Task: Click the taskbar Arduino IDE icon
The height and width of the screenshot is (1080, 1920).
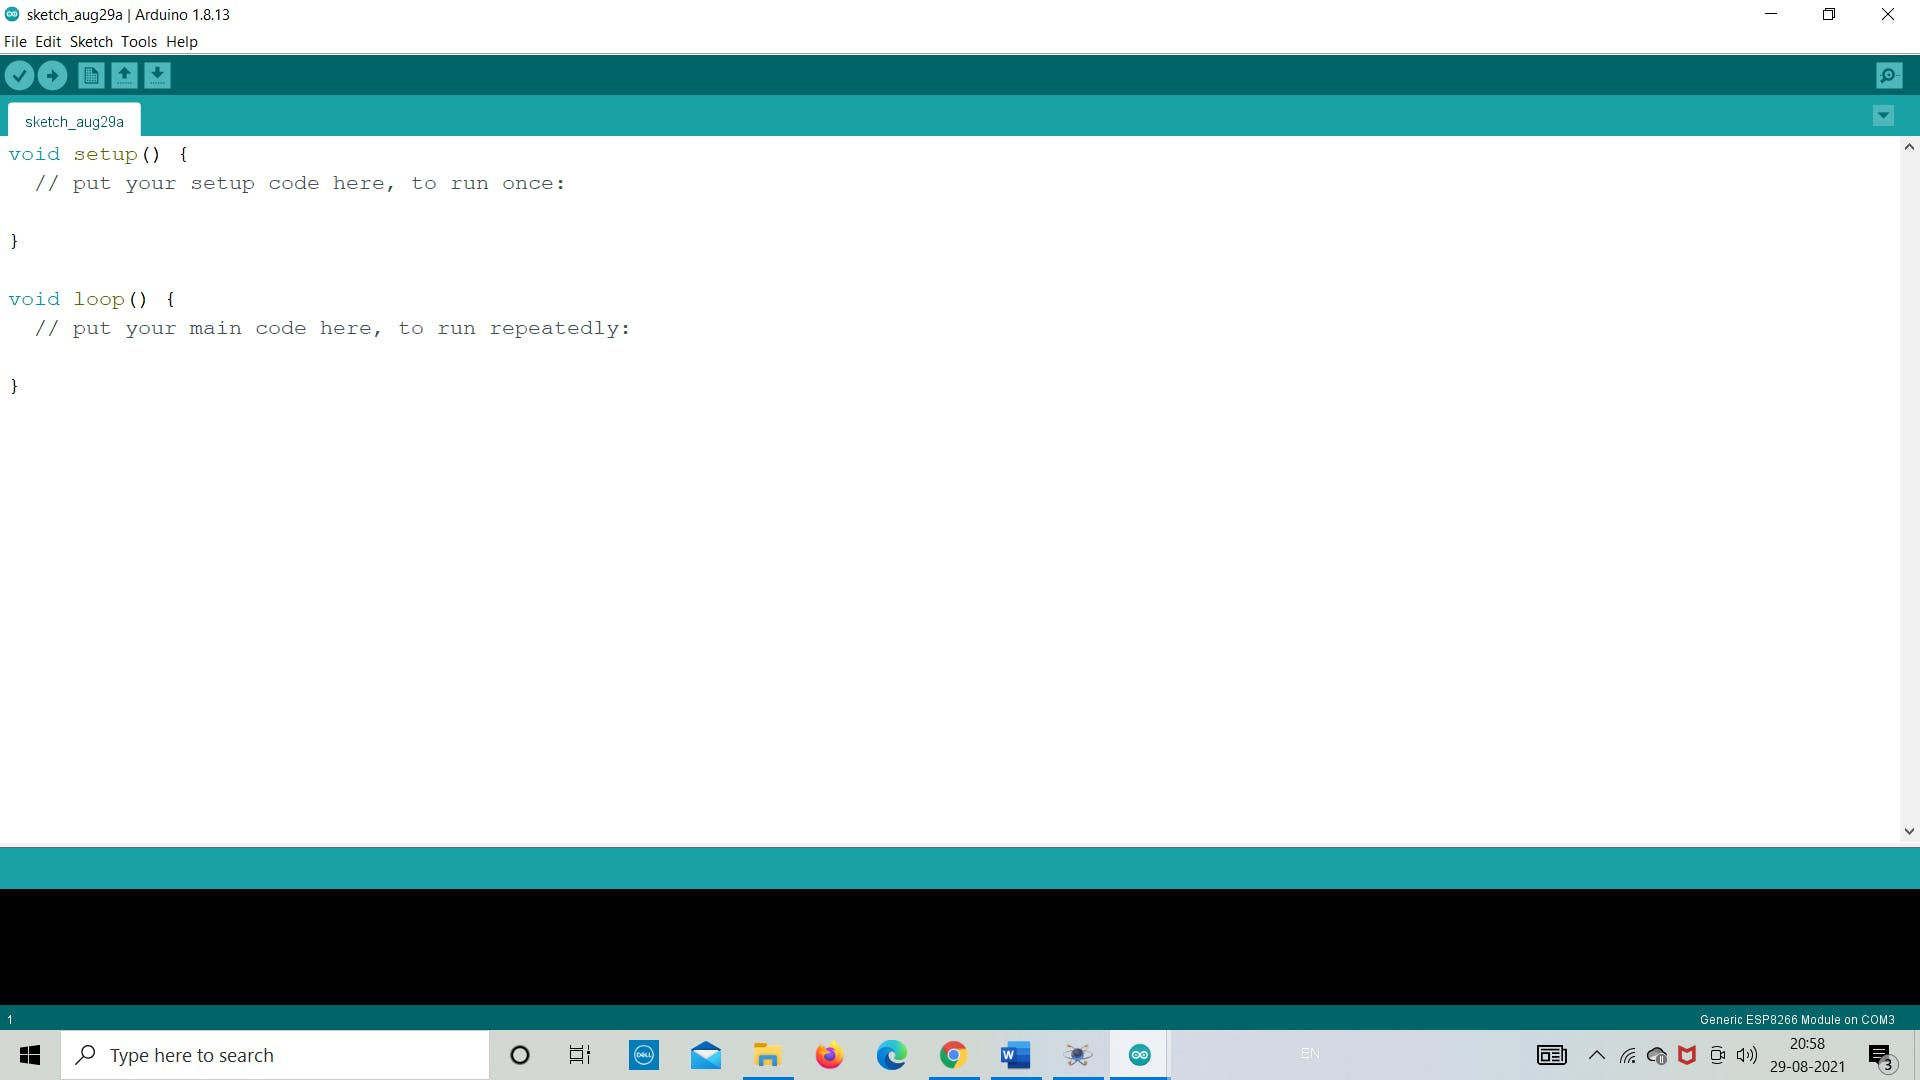Action: pos(1139,1055)
